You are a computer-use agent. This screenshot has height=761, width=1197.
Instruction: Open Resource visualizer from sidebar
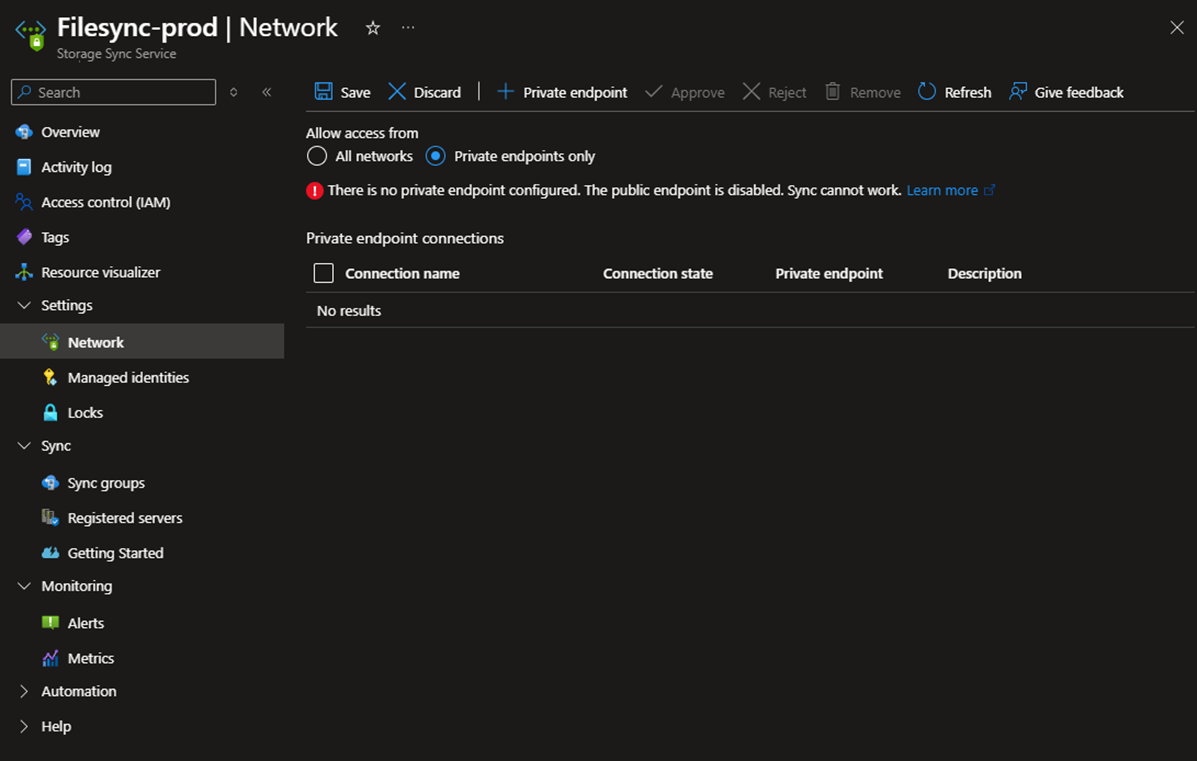coord(100,272)
